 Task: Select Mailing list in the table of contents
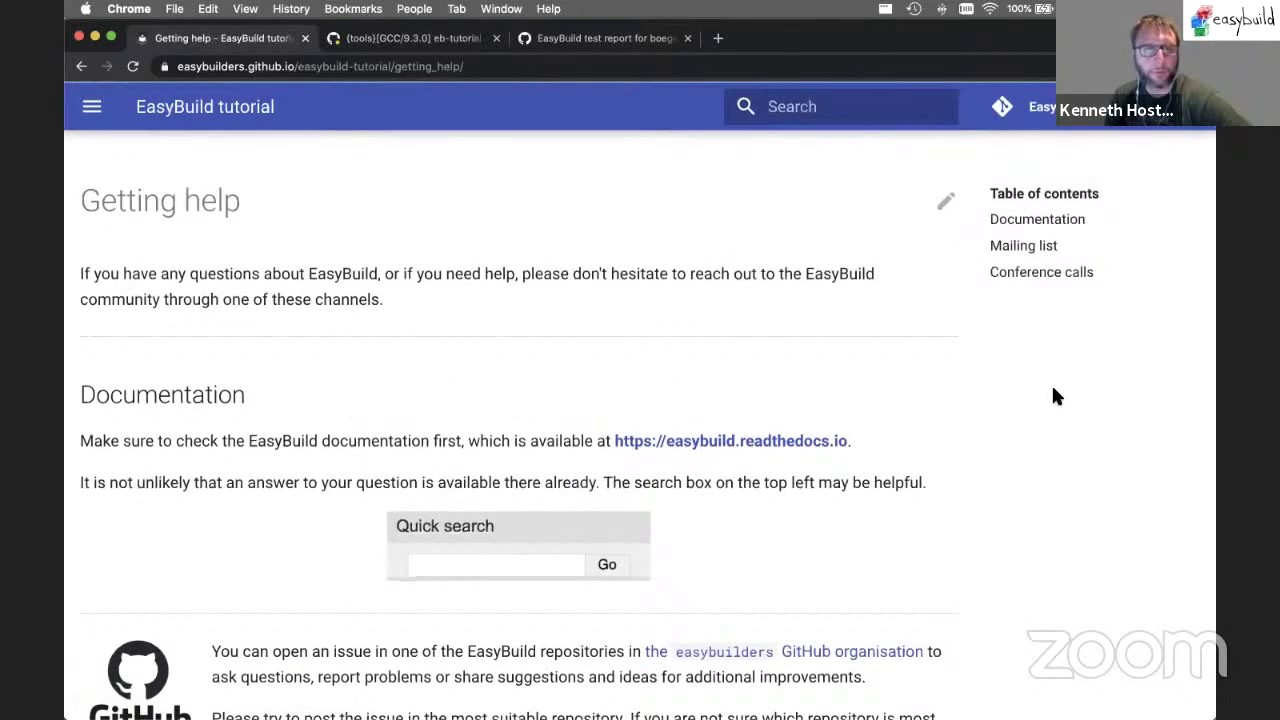tap(1023, 245)
